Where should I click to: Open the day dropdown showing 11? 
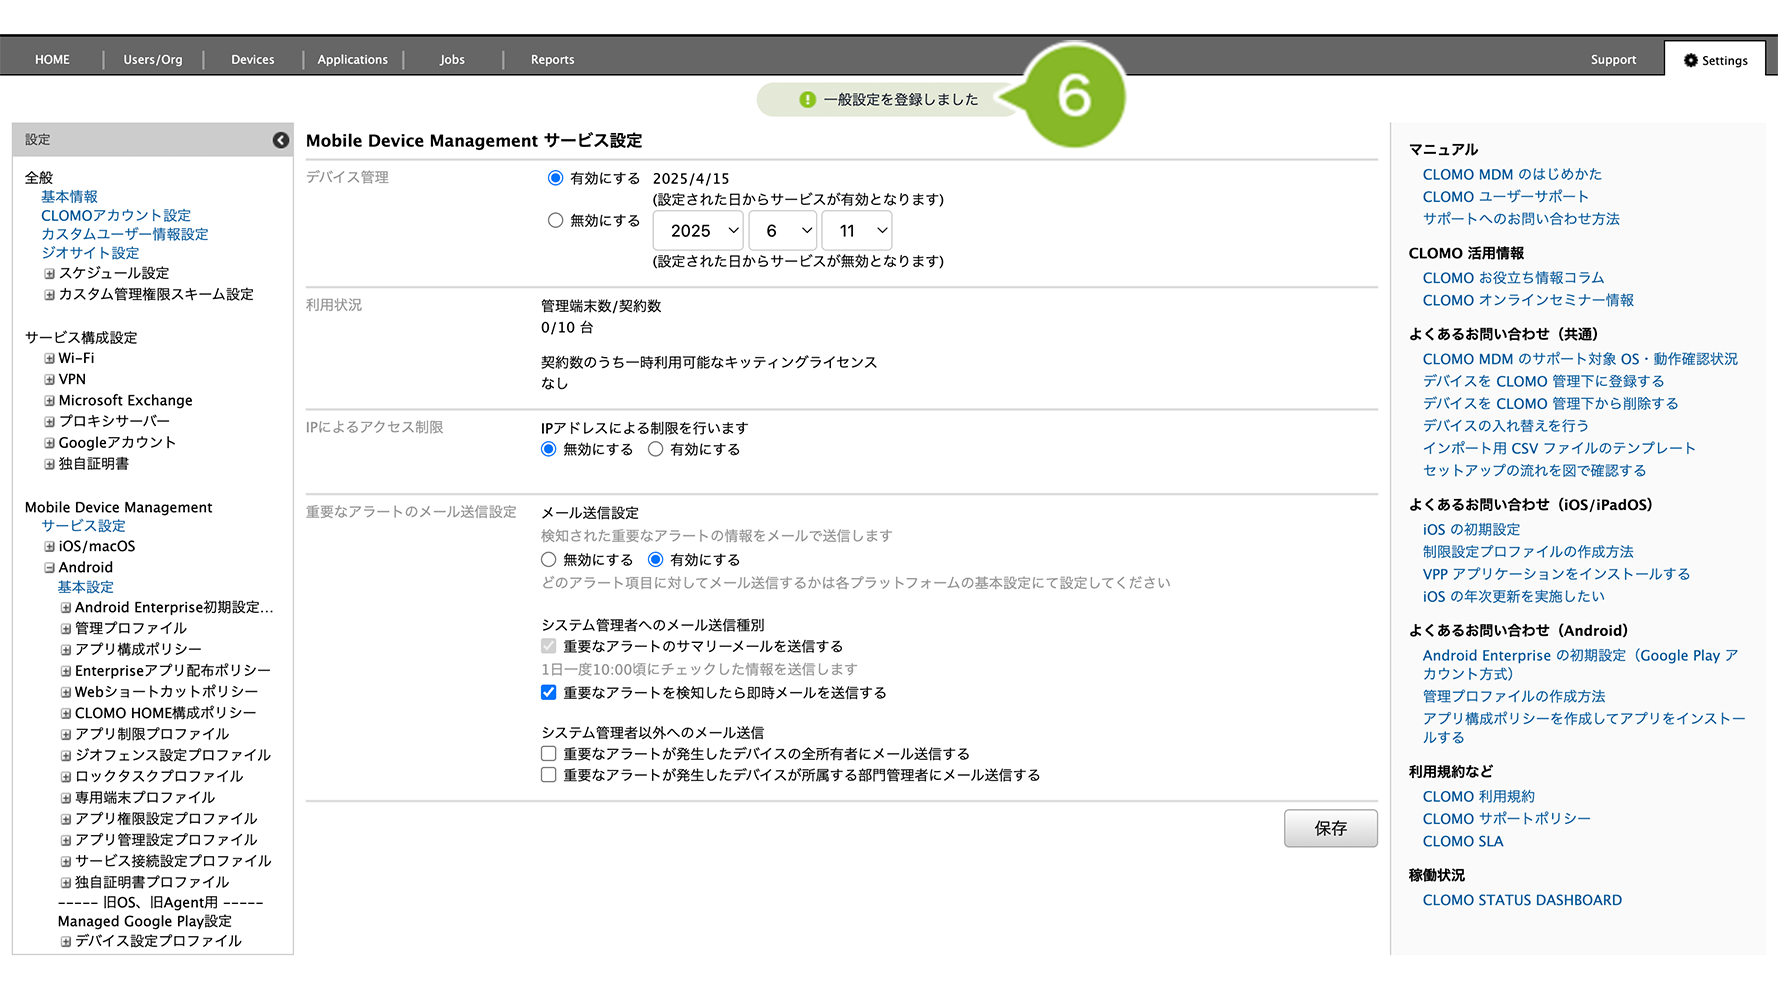click(x=857, y=231)
